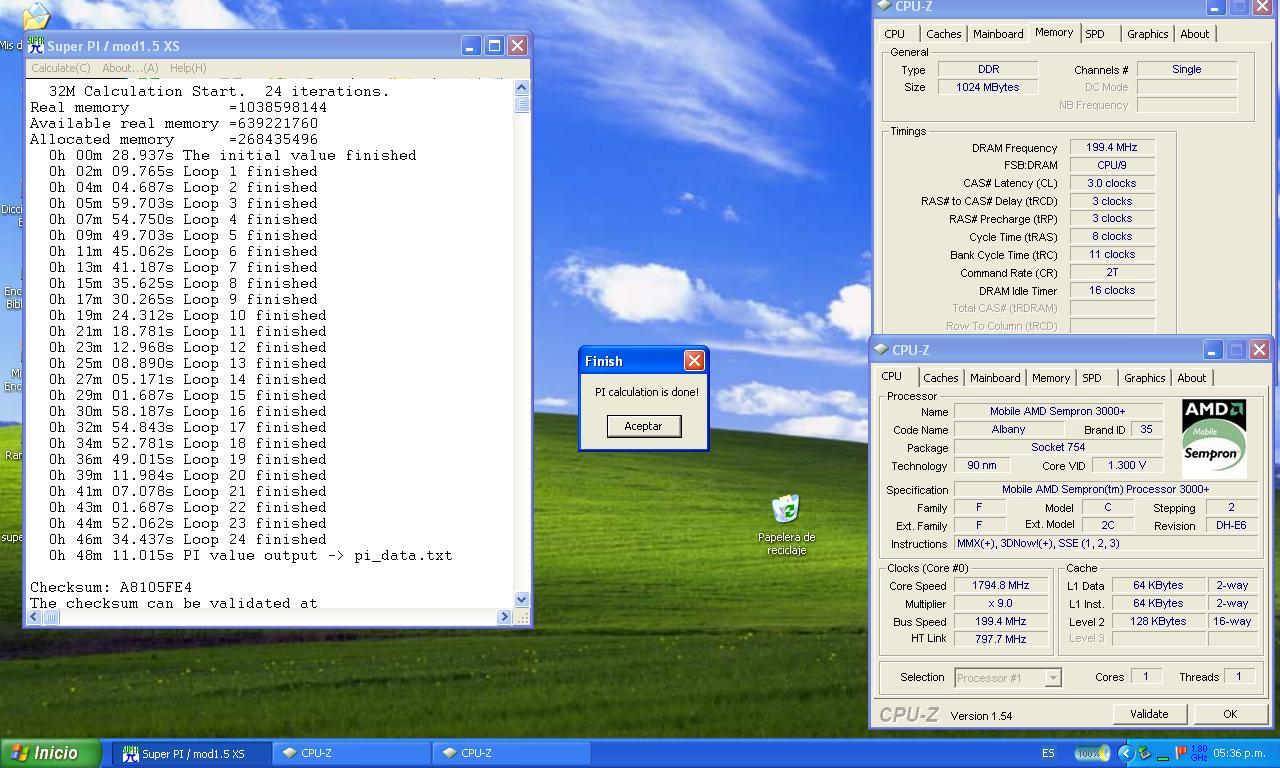
Task: Click the memory Type DDR field
Action: tap(988, 69)
